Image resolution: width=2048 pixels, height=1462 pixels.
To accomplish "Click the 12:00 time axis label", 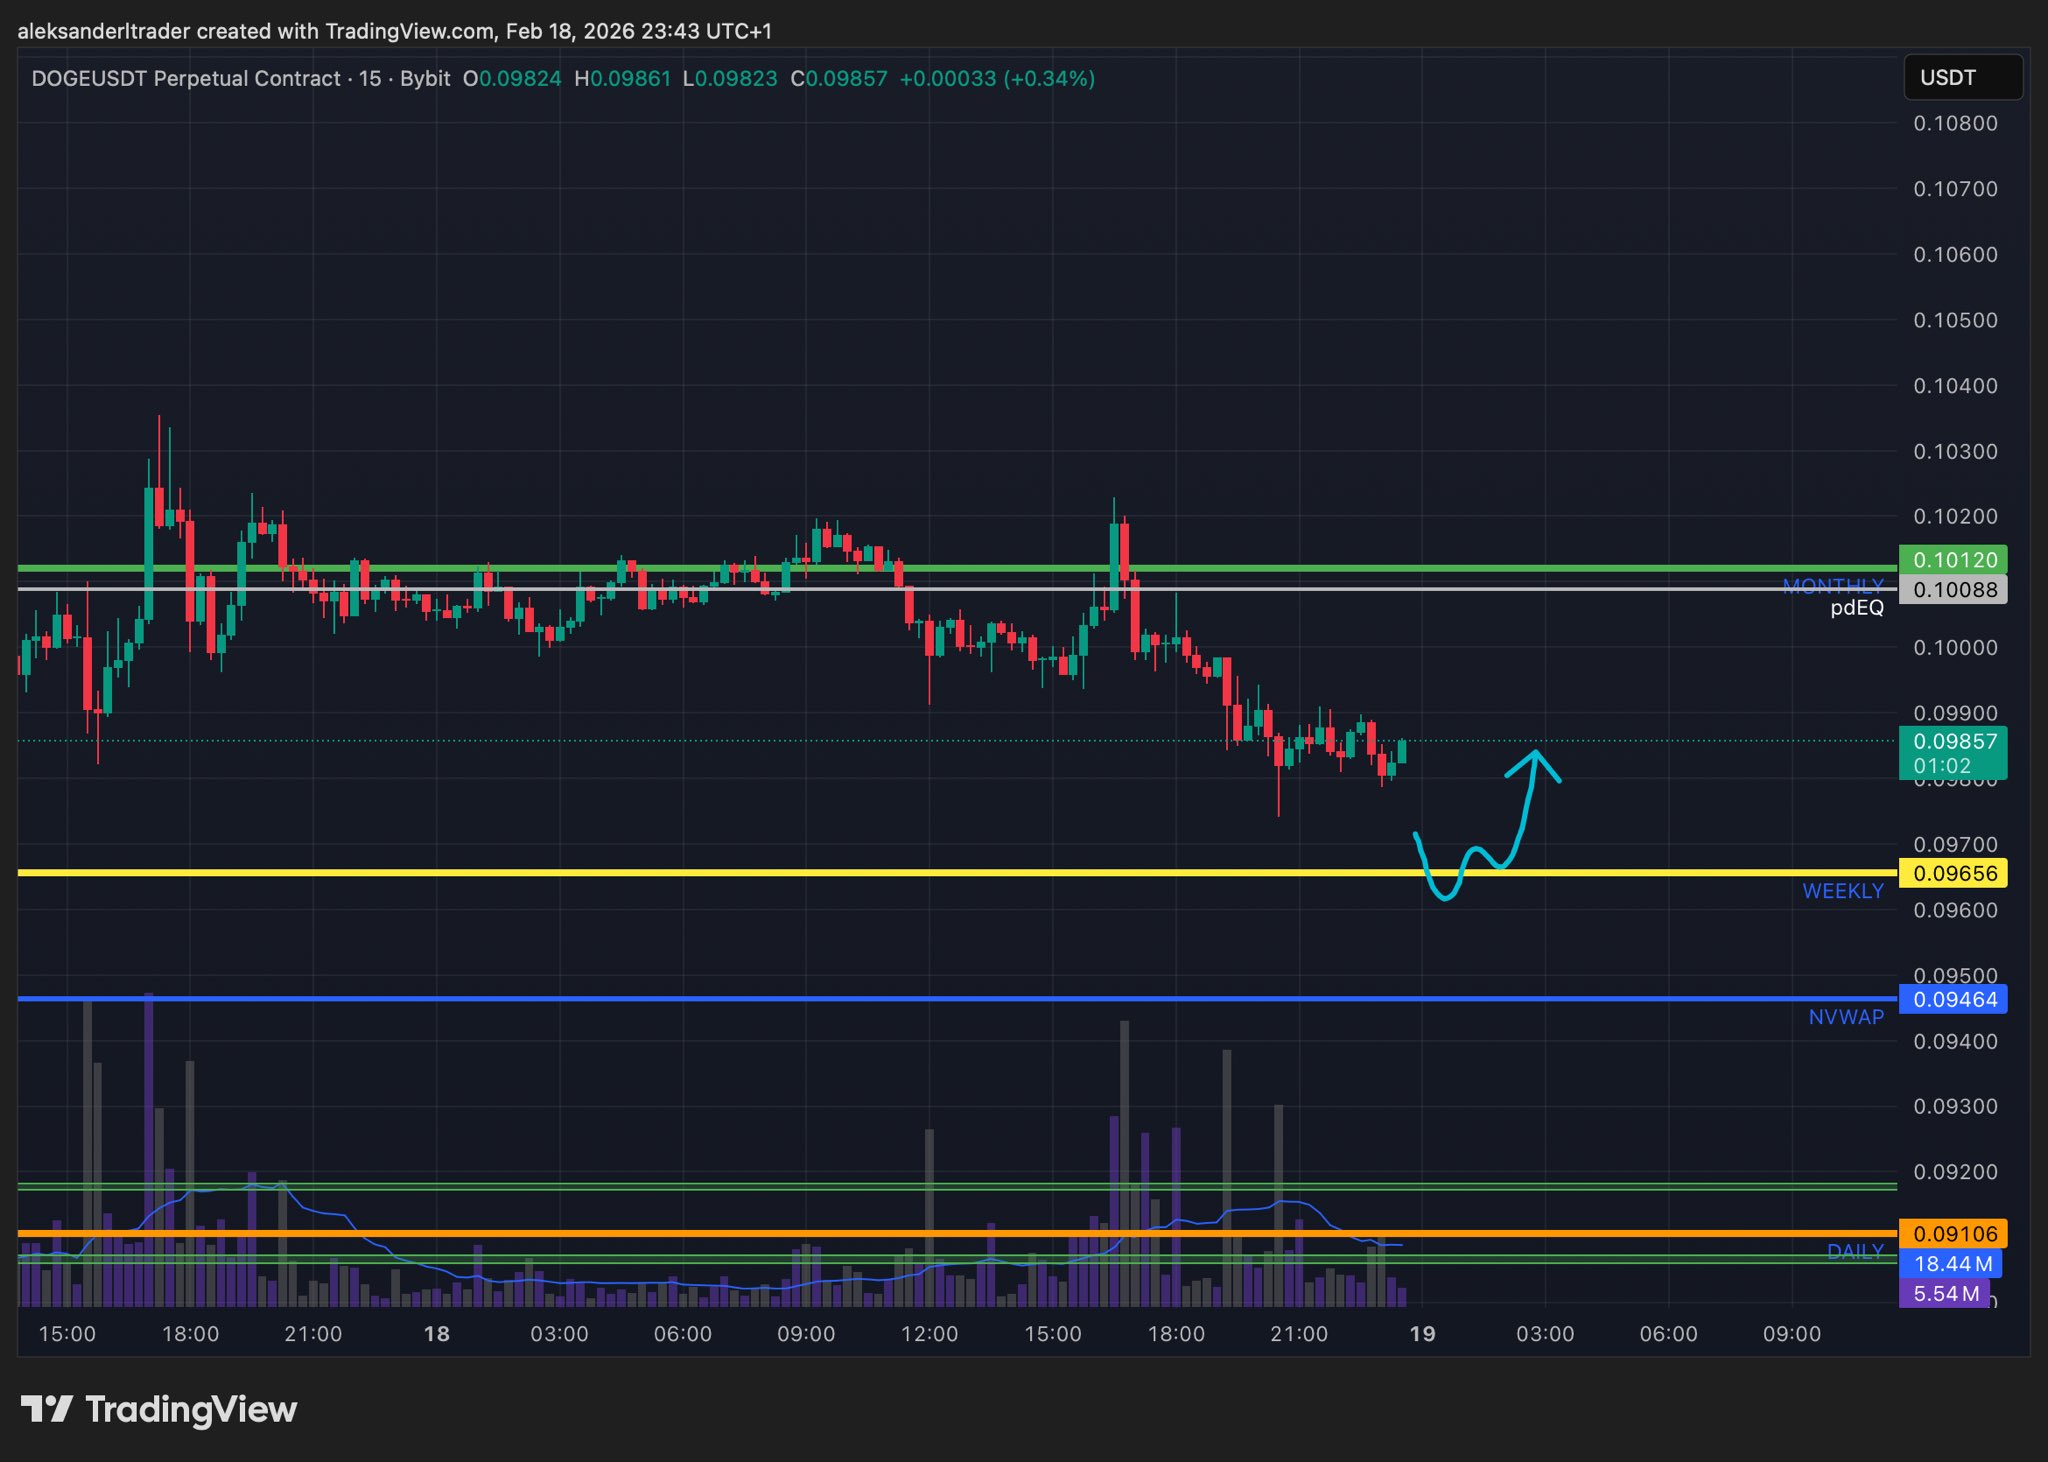I will coord(929,1334).
